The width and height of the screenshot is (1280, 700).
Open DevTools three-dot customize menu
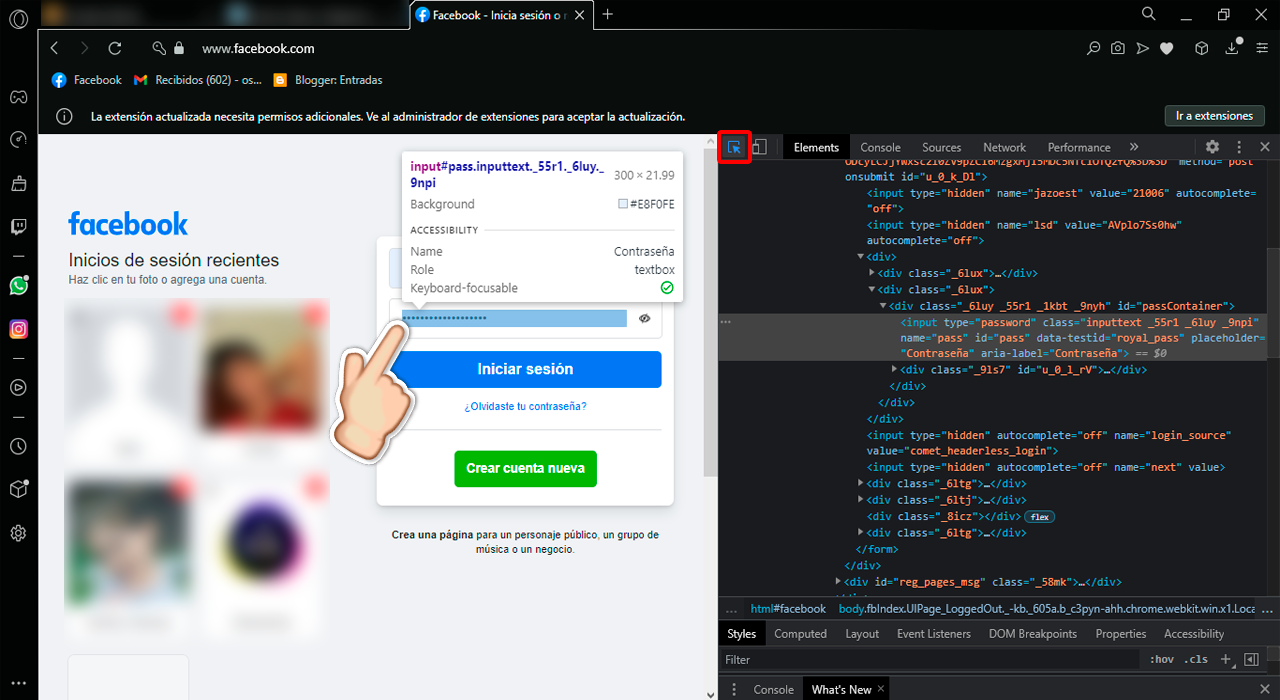pyautogui.click(x=1239, y=147)
